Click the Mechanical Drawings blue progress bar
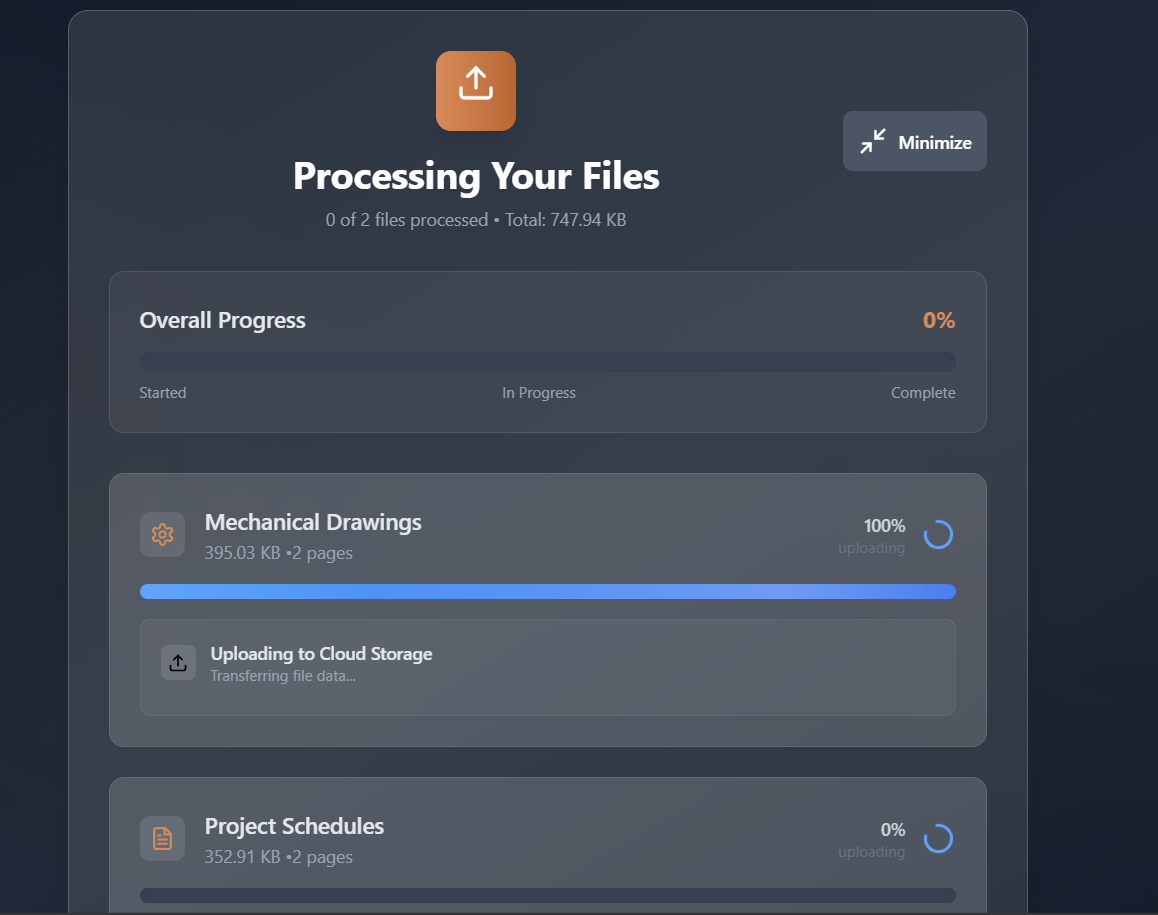The height and width of the screenshot is (915, 1158). (547, 592)
